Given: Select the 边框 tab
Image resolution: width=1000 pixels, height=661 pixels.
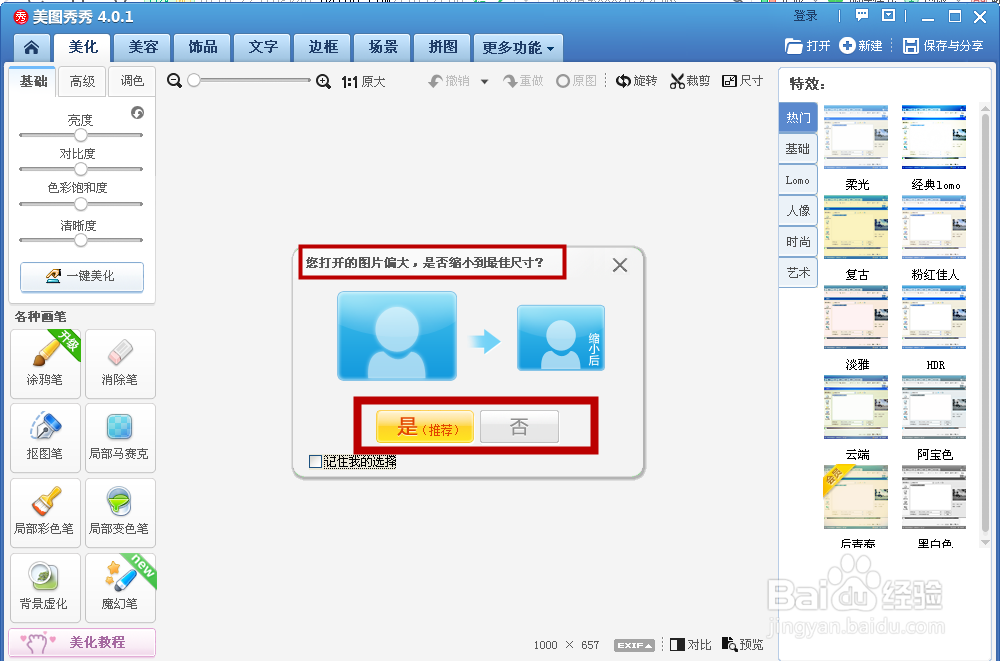Looking at the screenshot, I should point(323,47).
